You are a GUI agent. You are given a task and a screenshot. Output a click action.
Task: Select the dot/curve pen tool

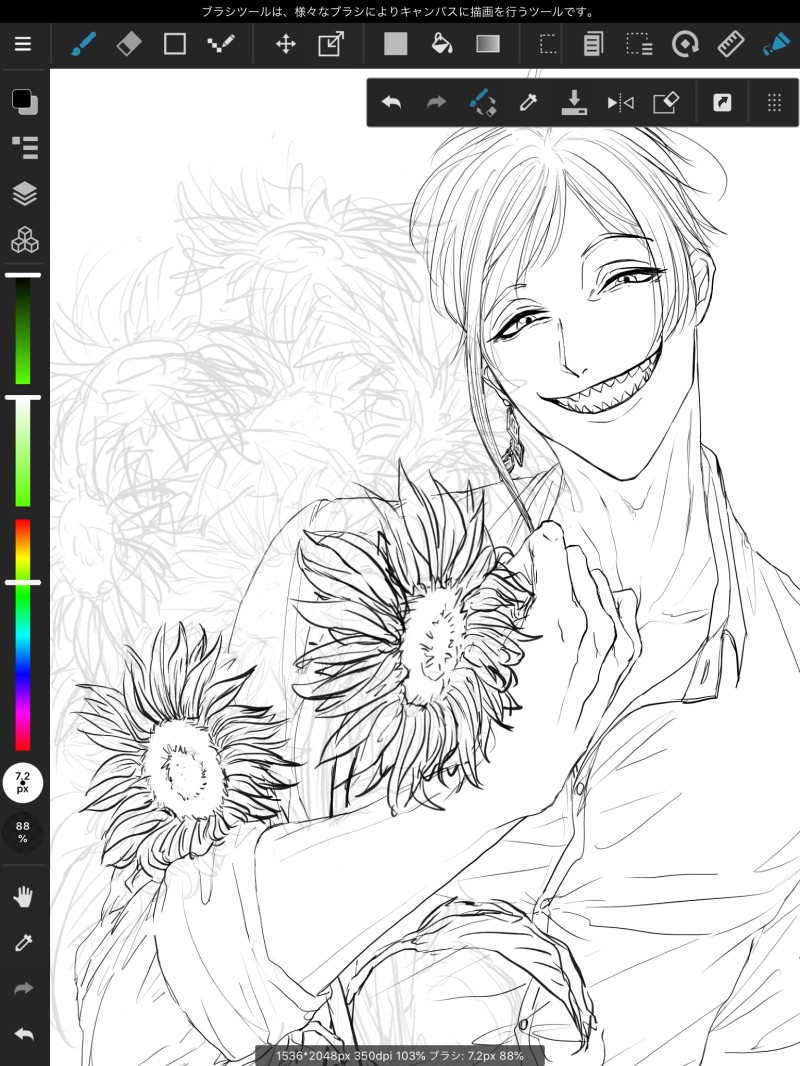coord(220,44)
